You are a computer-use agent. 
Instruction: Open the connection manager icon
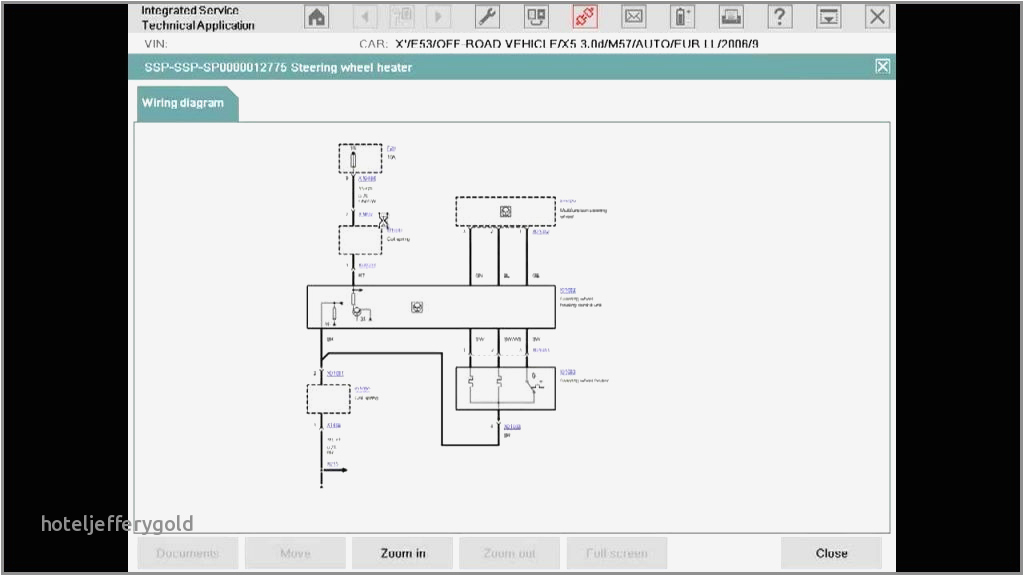tap(536, 16)
